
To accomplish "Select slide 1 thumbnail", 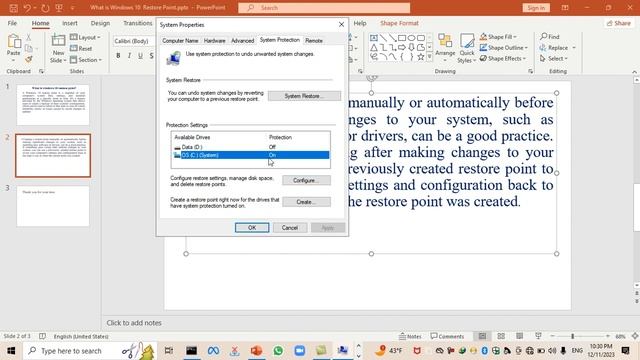I will (53, 104).
